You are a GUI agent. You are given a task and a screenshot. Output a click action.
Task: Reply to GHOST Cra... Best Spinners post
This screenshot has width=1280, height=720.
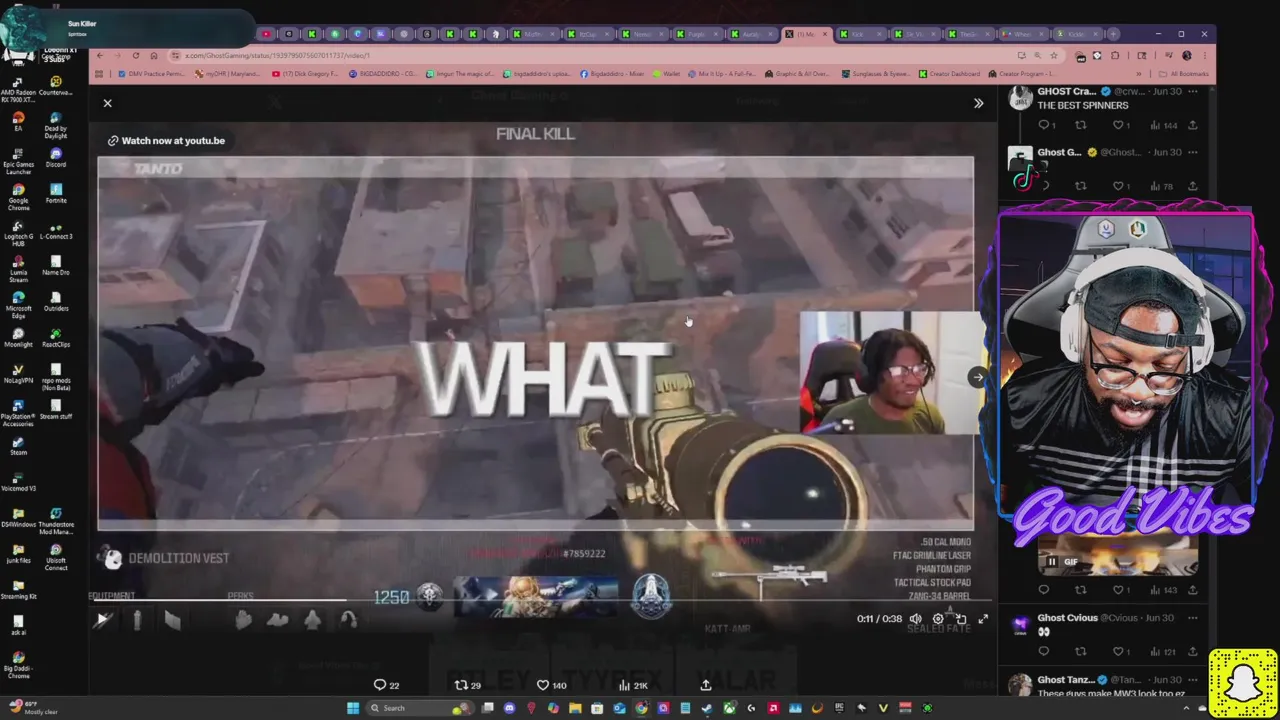tap(1043, 125)
